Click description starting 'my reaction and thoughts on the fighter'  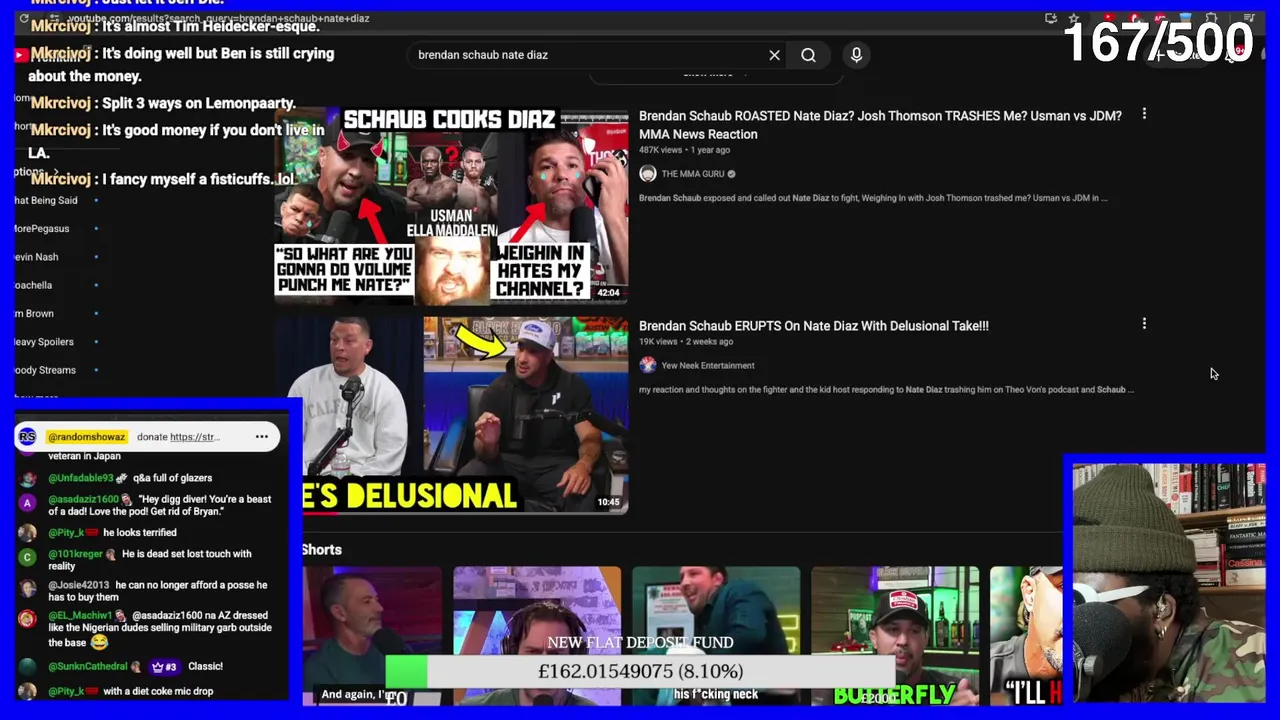886,389
